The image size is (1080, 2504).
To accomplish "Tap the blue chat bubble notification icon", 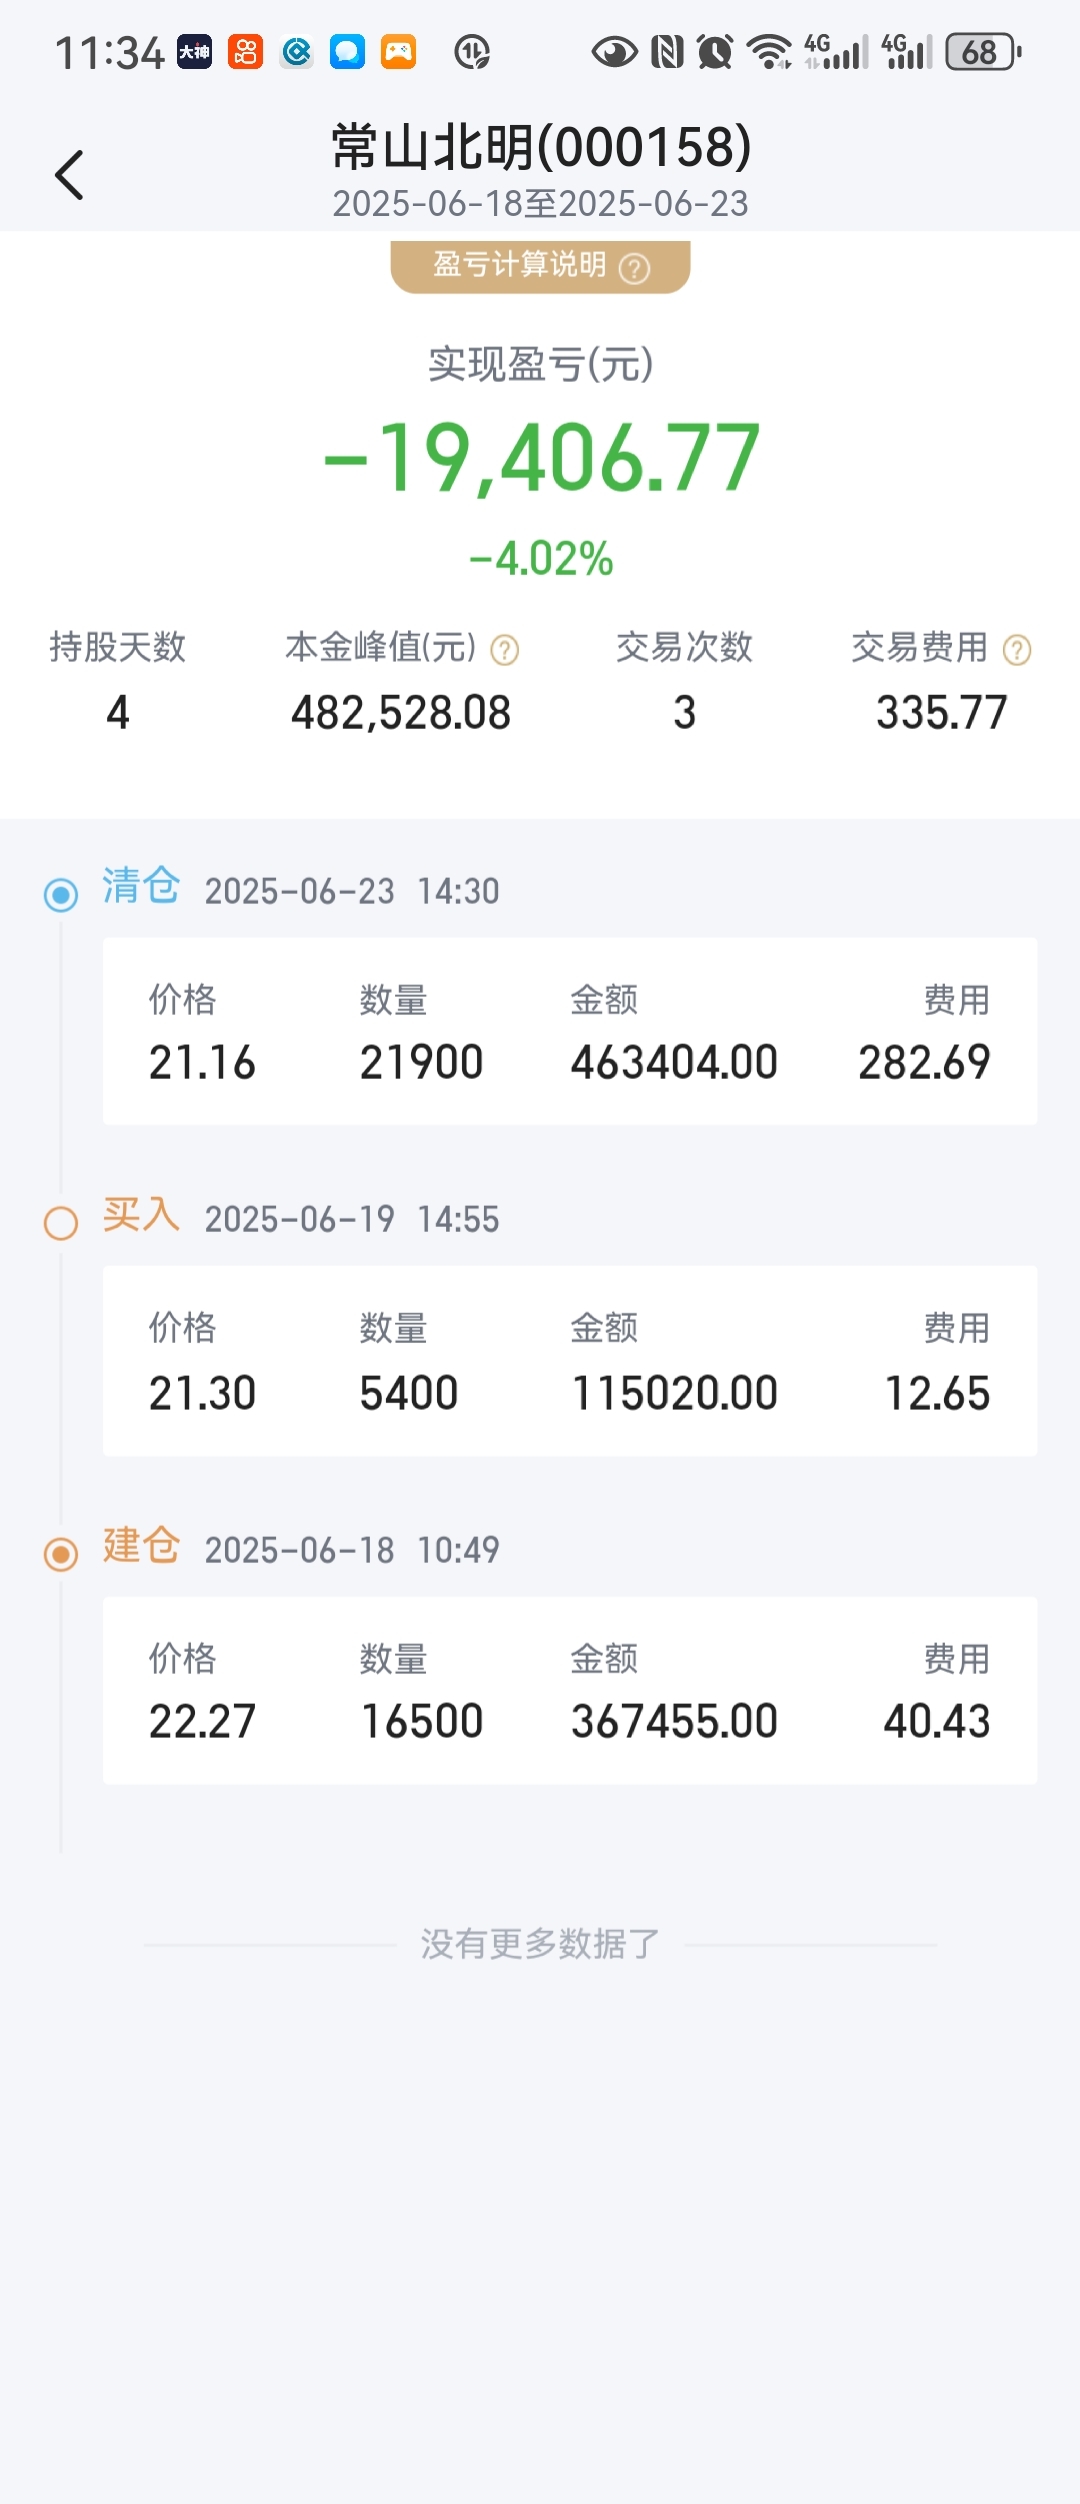I will point(347,52).
